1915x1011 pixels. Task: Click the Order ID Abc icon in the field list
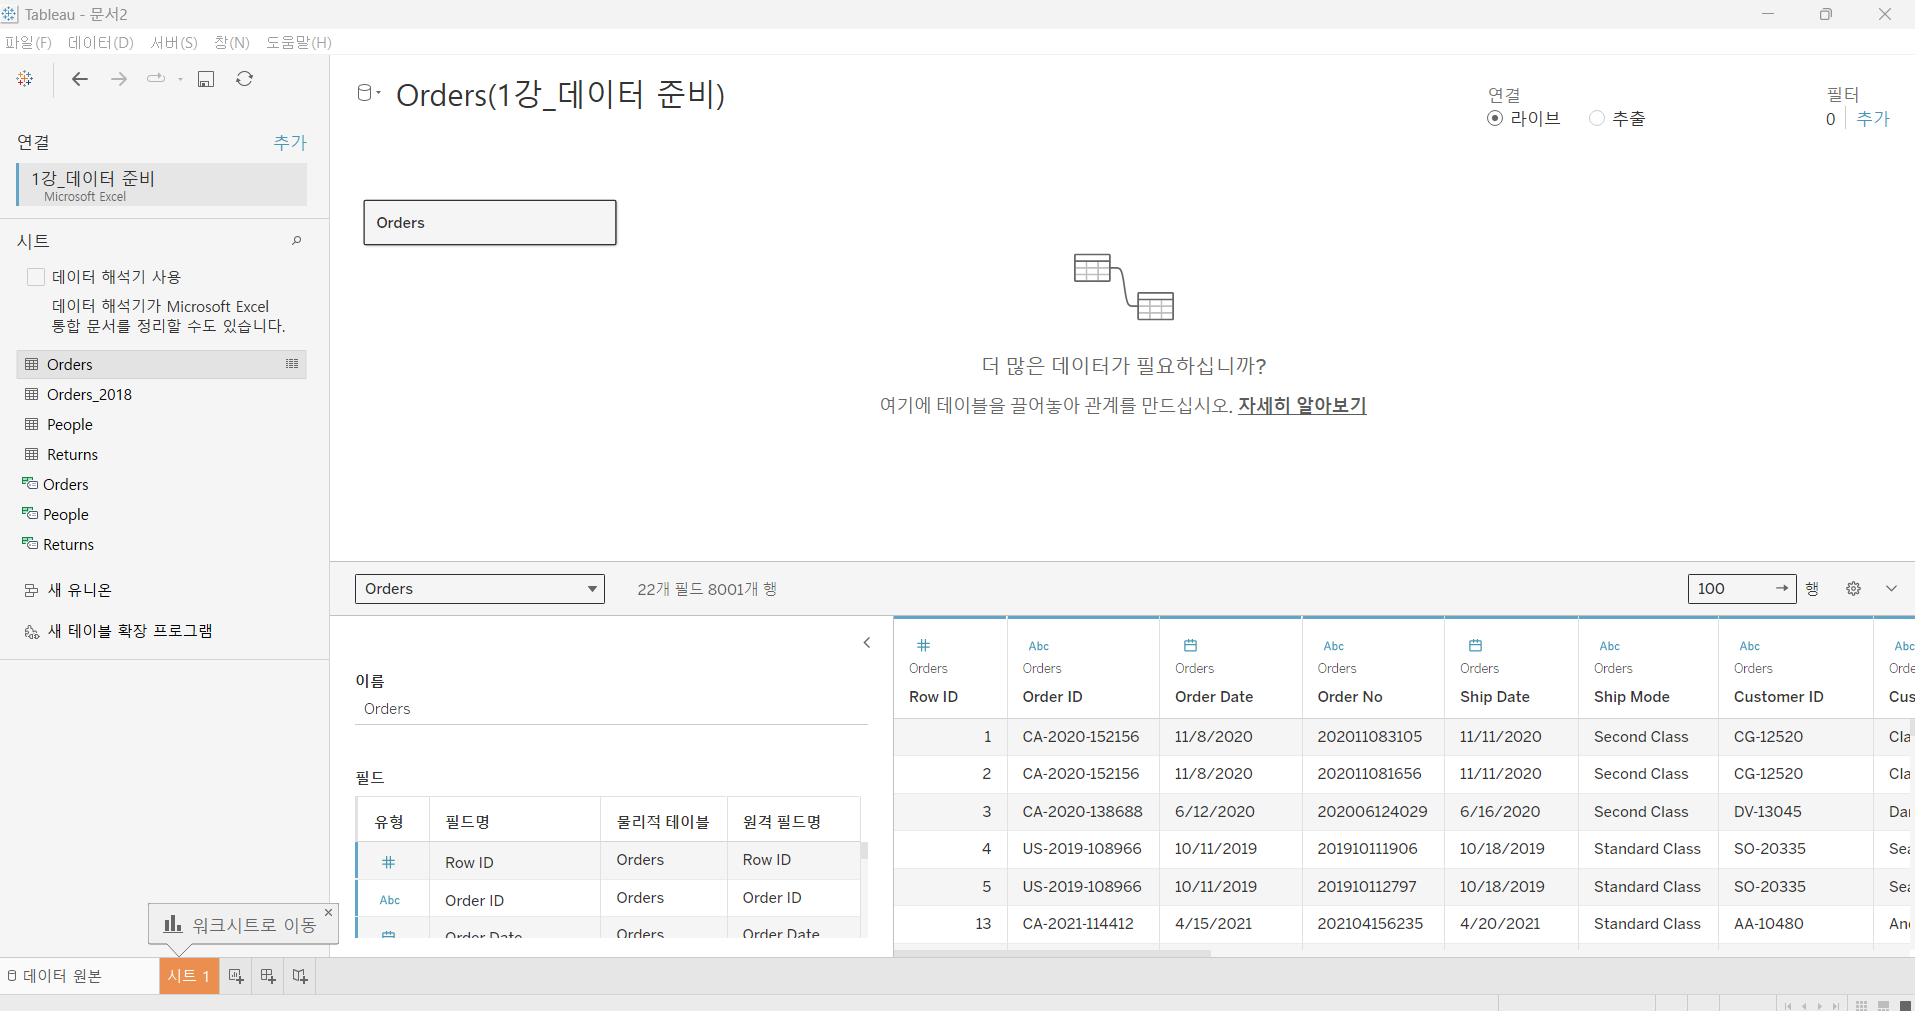tap(390, 900)
